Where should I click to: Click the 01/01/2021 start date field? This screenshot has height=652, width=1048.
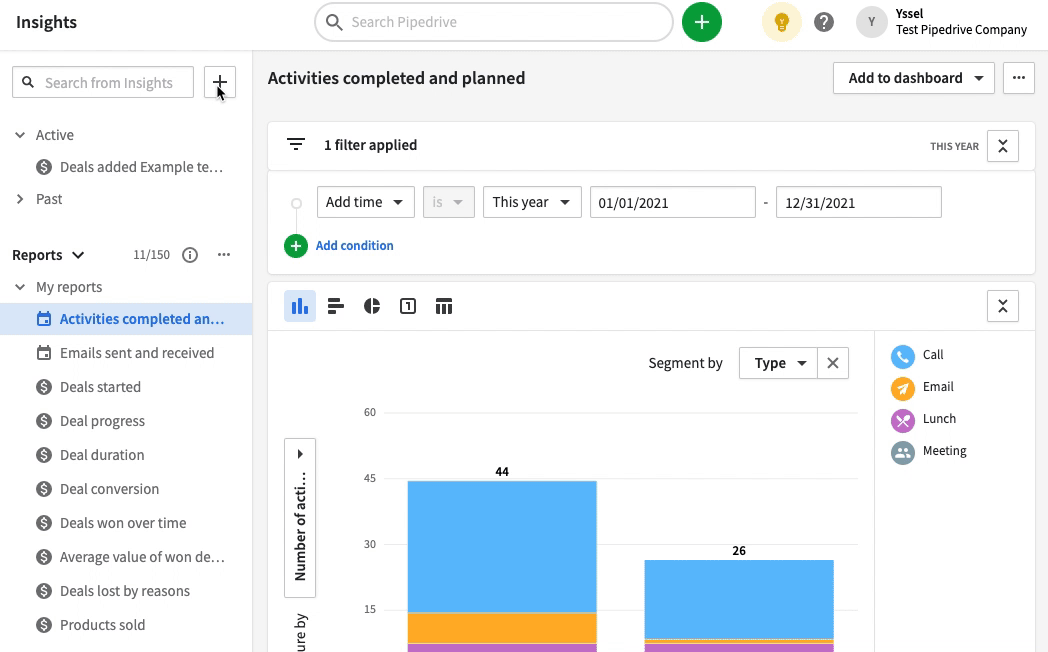pyautogui.click(x=672, y=202)
